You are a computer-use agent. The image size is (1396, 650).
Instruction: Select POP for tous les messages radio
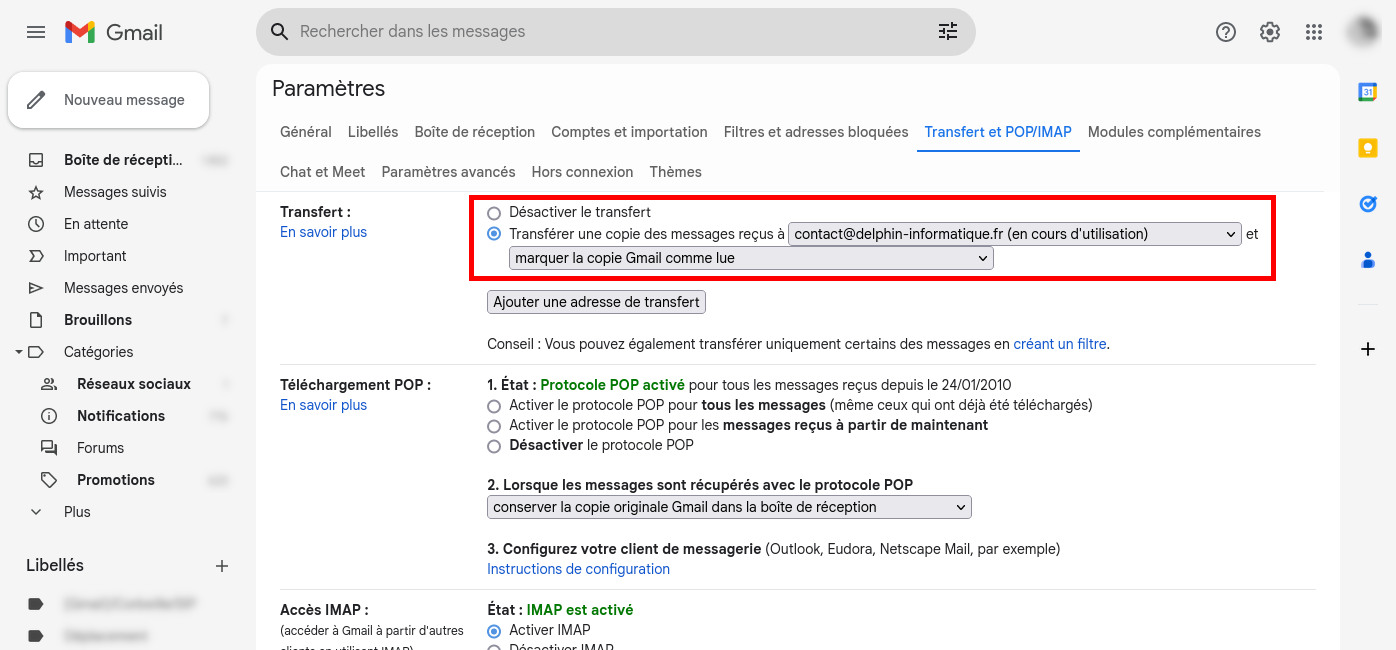pos(494,406)
